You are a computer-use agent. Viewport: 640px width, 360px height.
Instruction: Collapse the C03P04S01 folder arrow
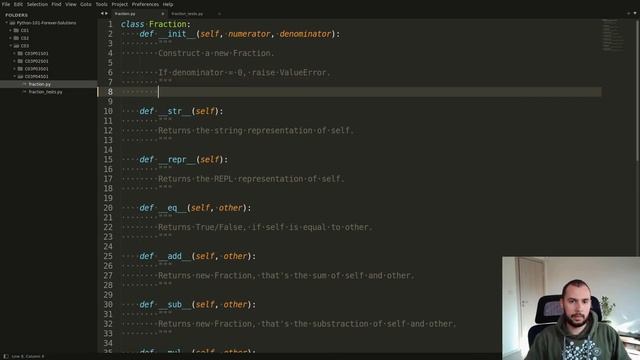tap(14, 76)
